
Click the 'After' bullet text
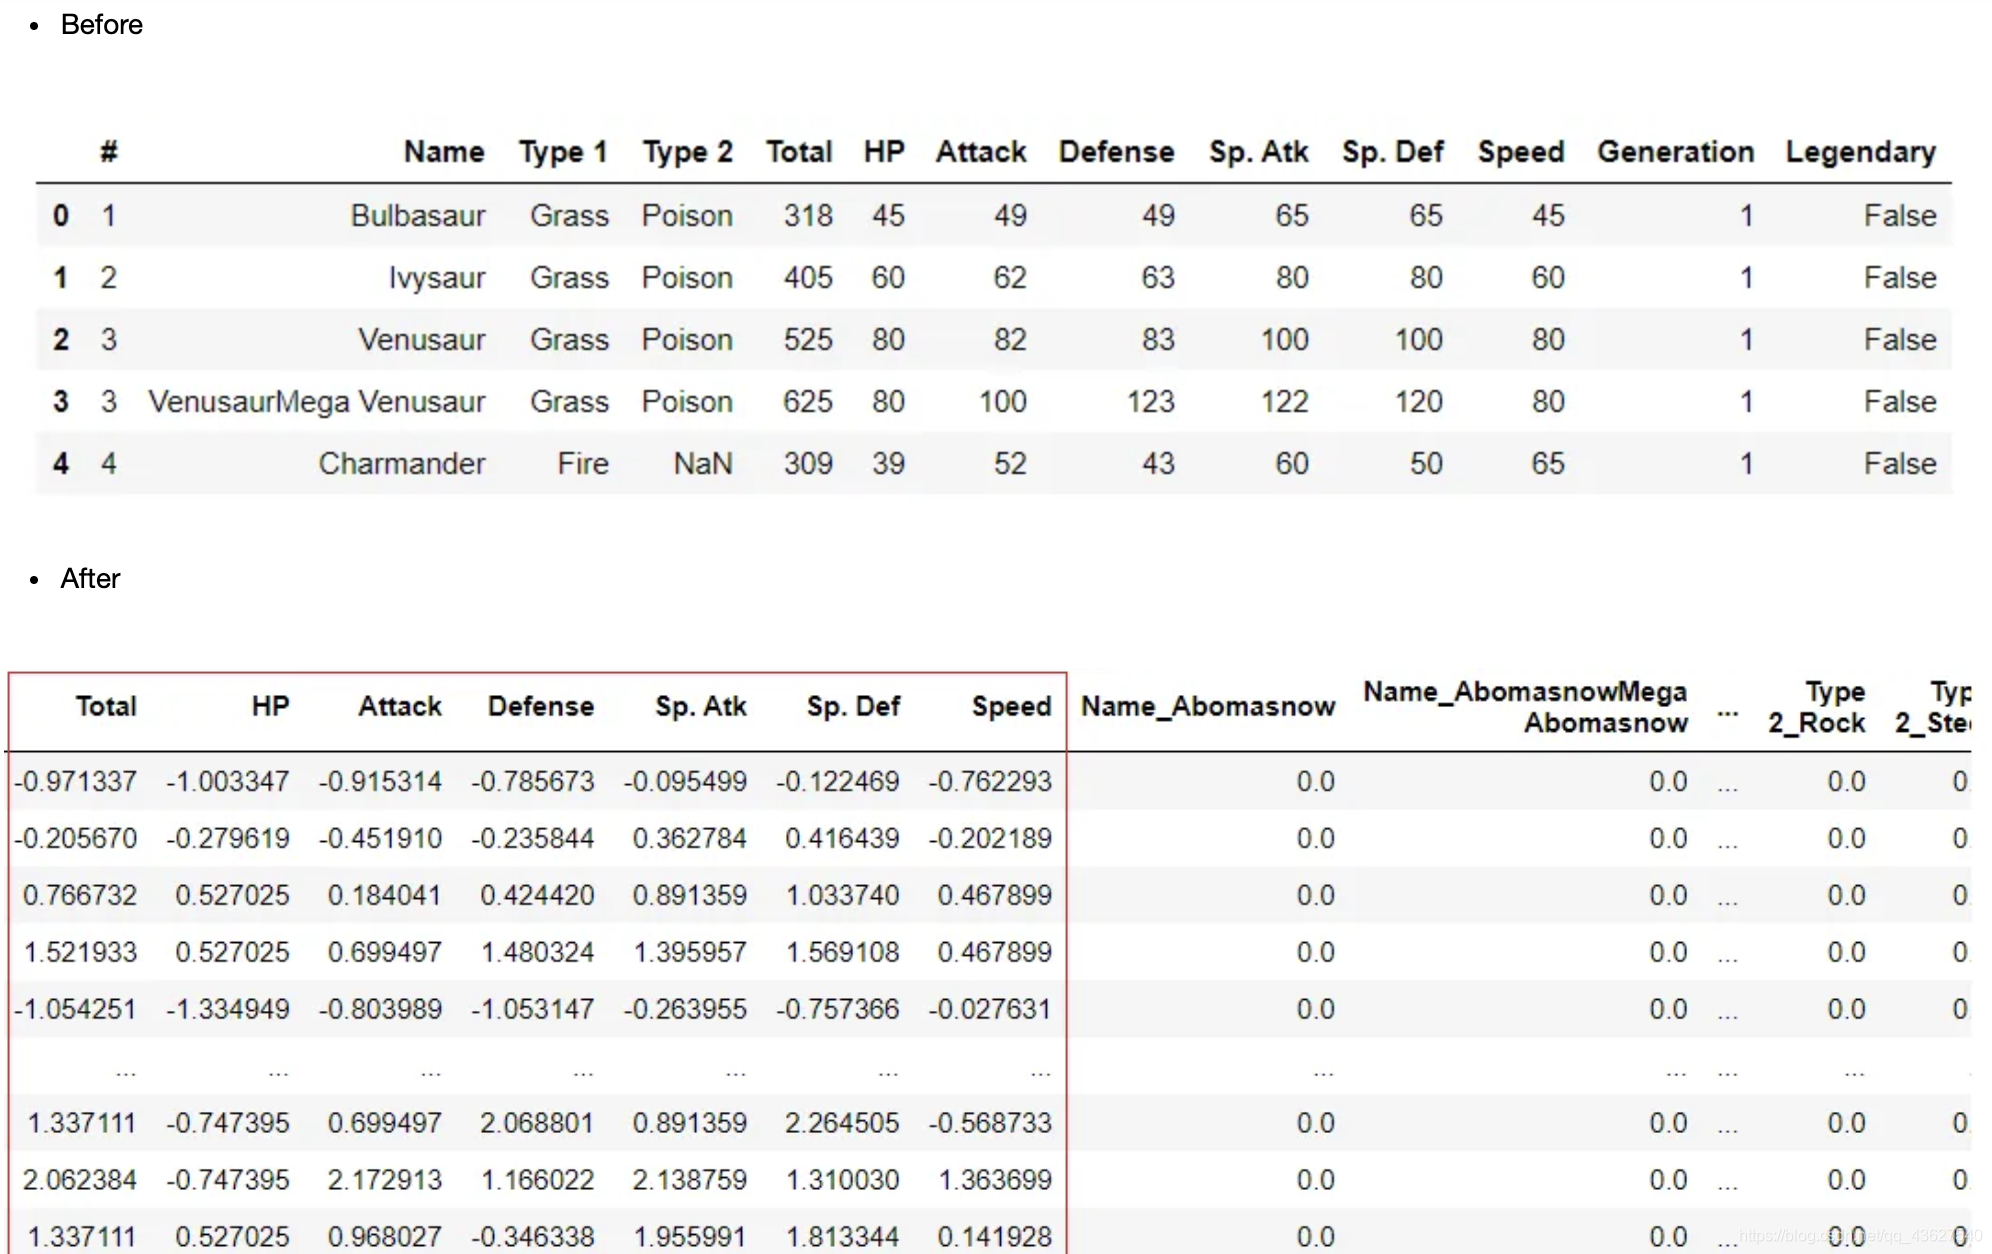click(x=90, y=578)
